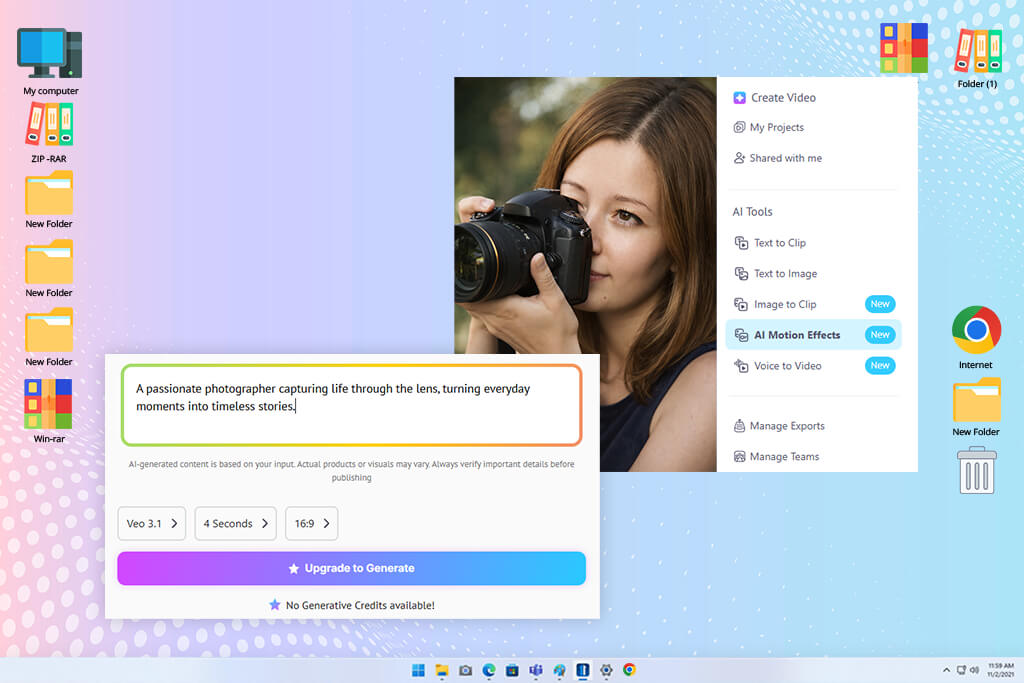Click the Manage Exports icon
This screenshot has width=1024, height=683.
click(x=739, y=426)
